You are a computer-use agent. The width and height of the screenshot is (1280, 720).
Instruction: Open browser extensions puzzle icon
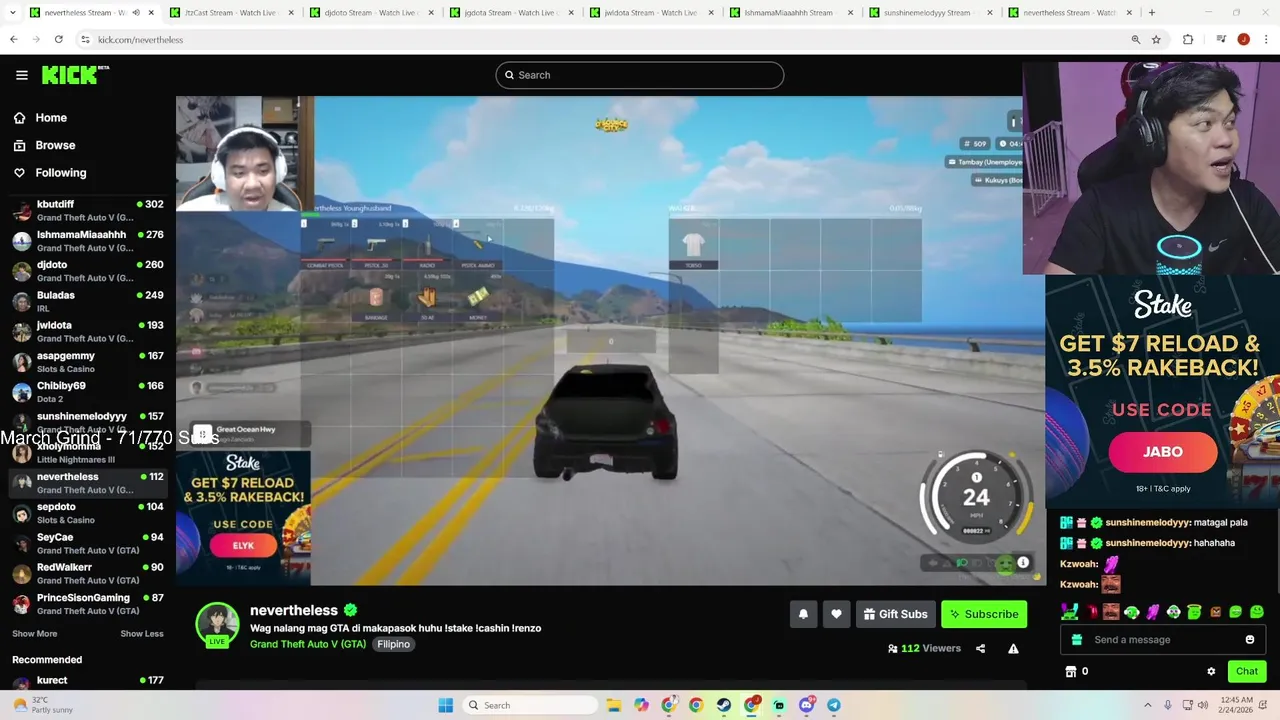(1188, 39)
